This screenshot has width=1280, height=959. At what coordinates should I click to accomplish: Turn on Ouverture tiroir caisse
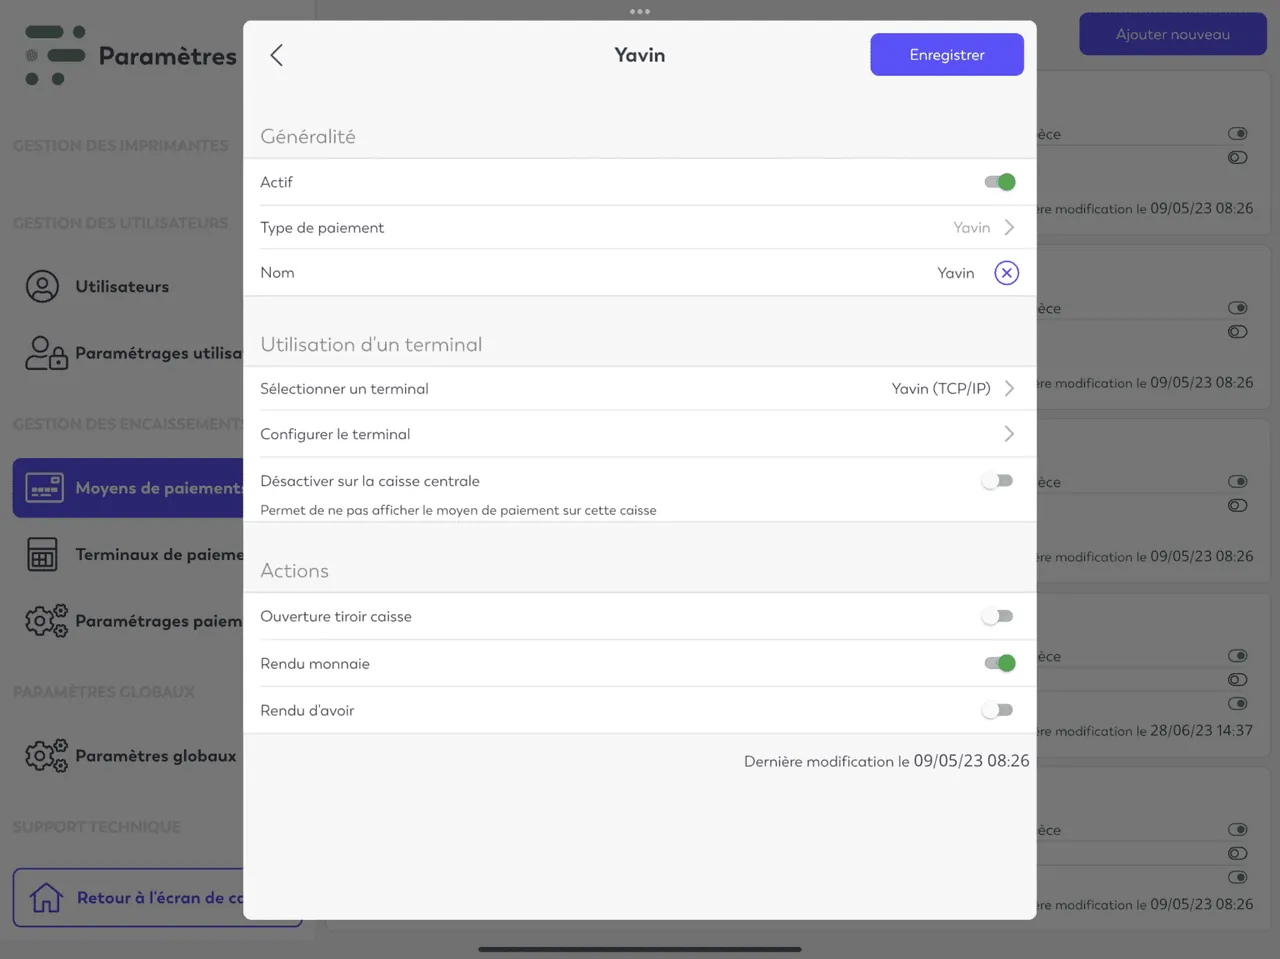[997, 616]
